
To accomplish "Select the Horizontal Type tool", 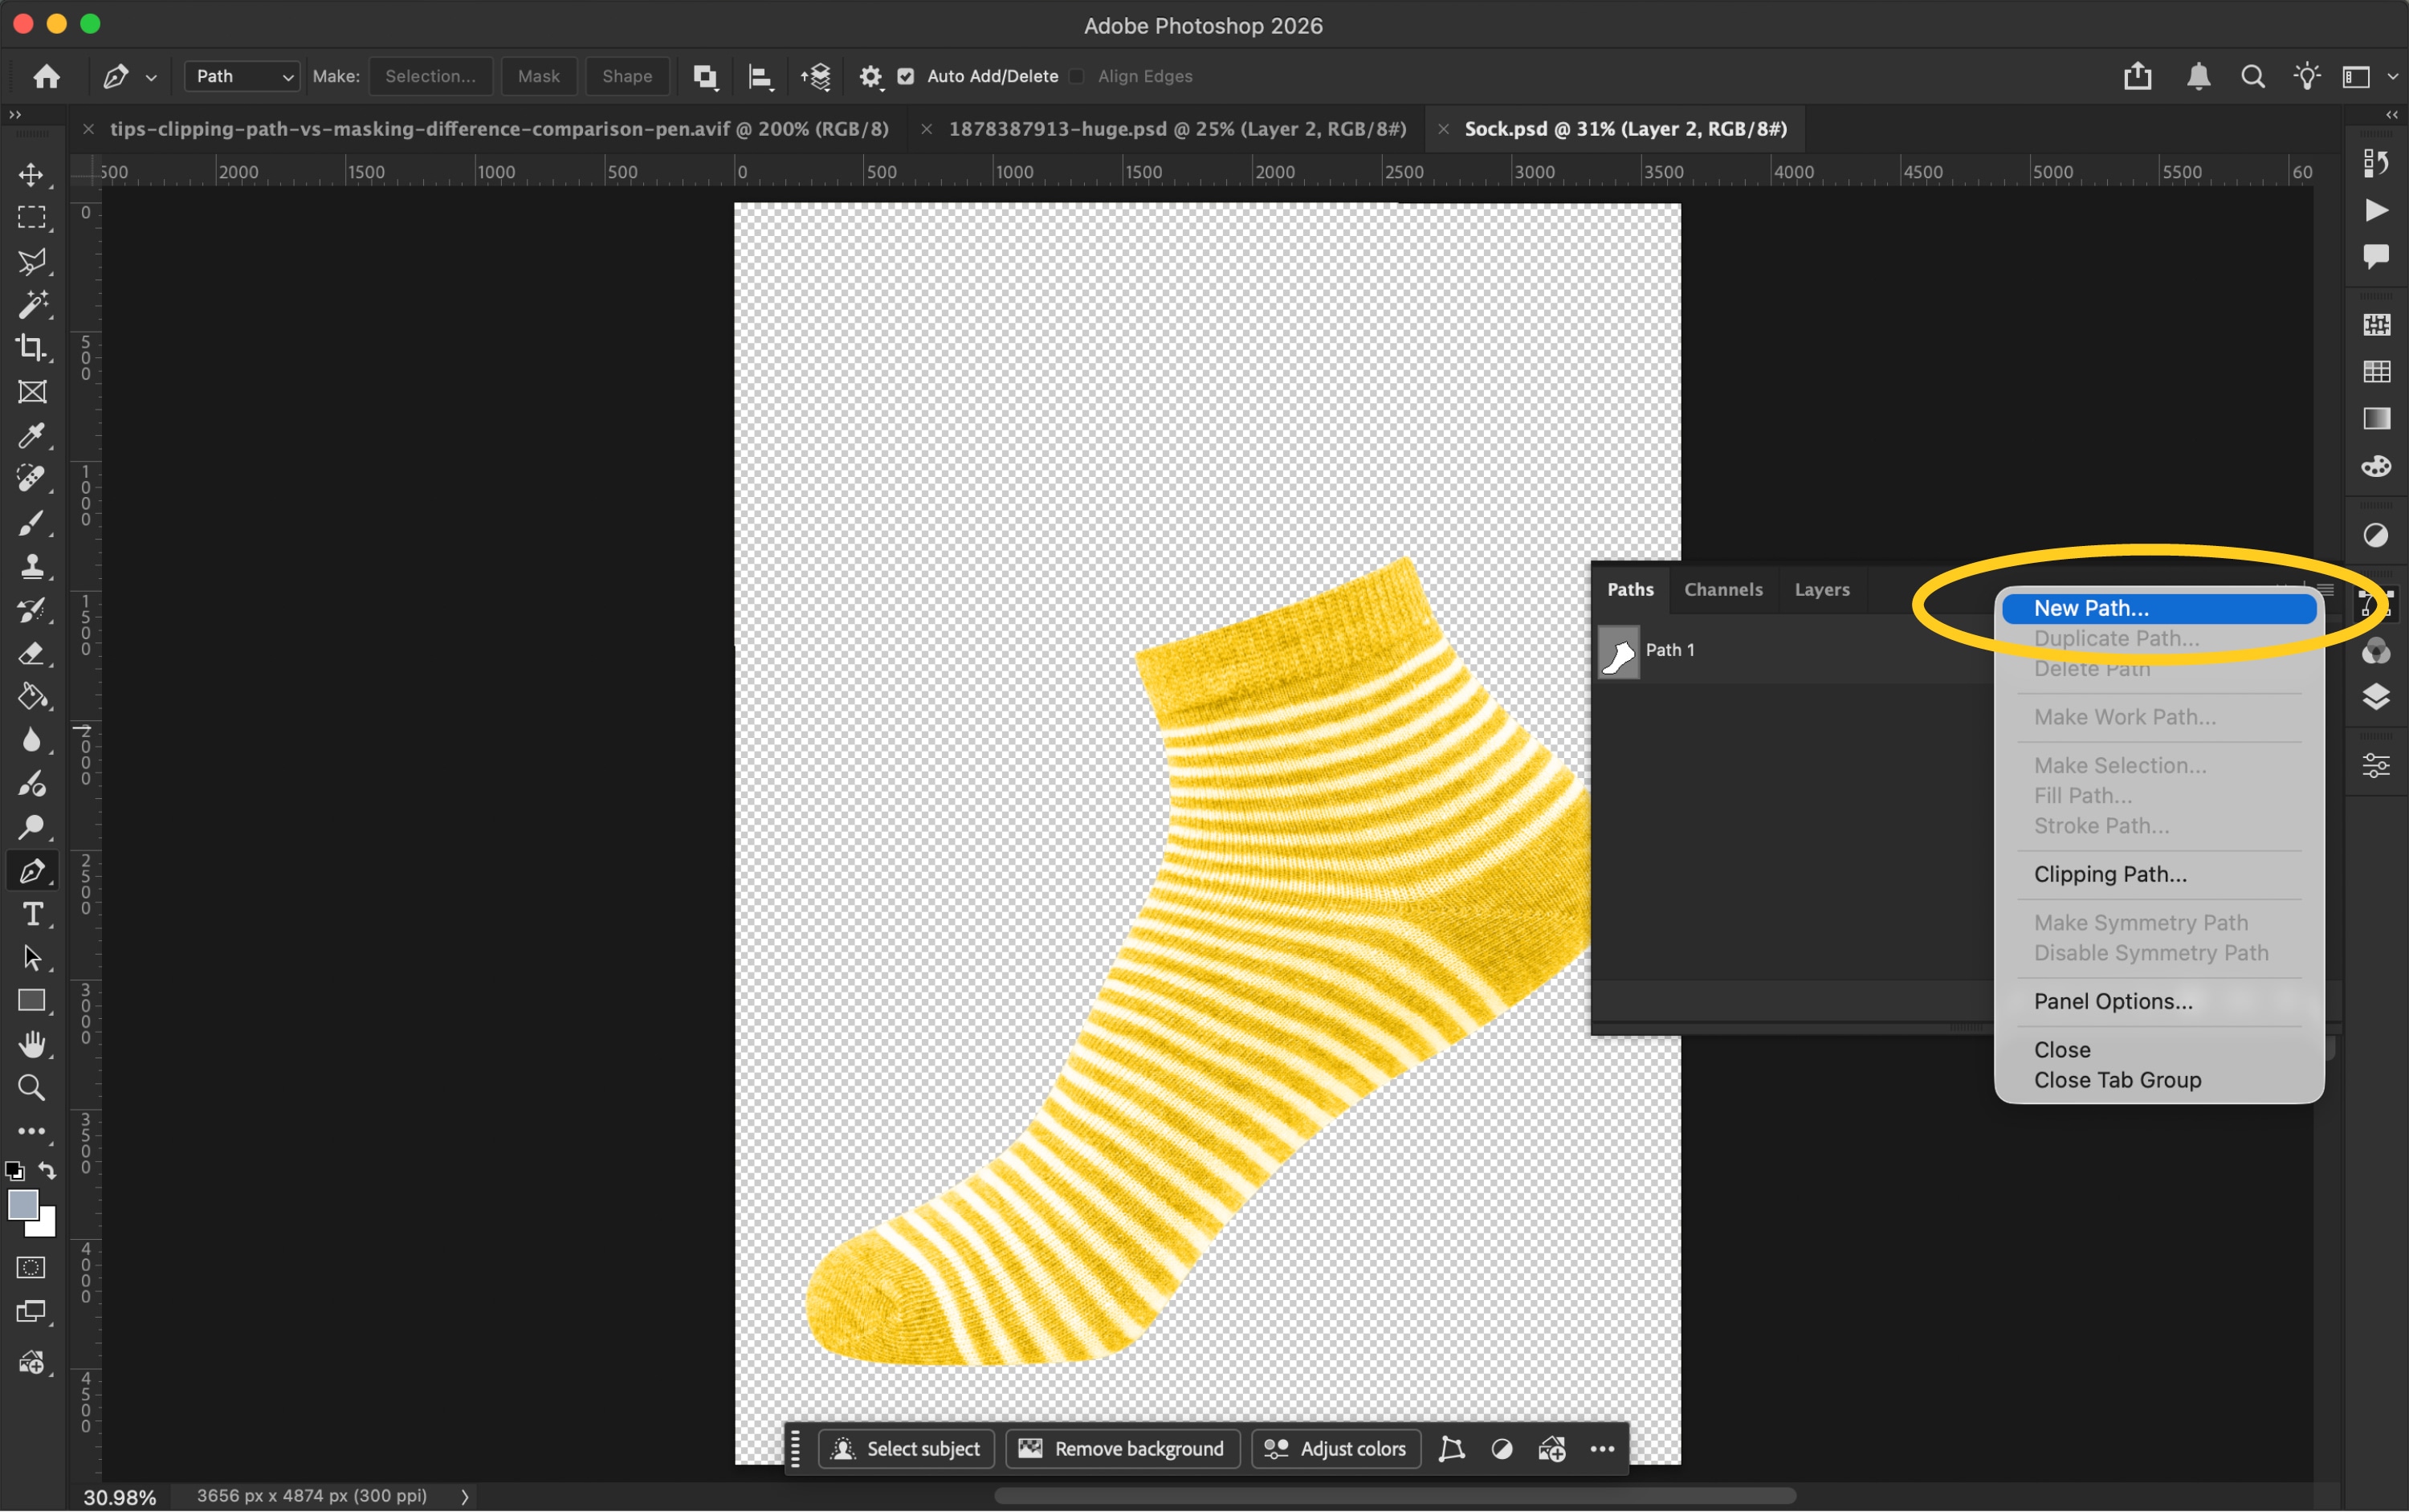I will click(31, 914).
